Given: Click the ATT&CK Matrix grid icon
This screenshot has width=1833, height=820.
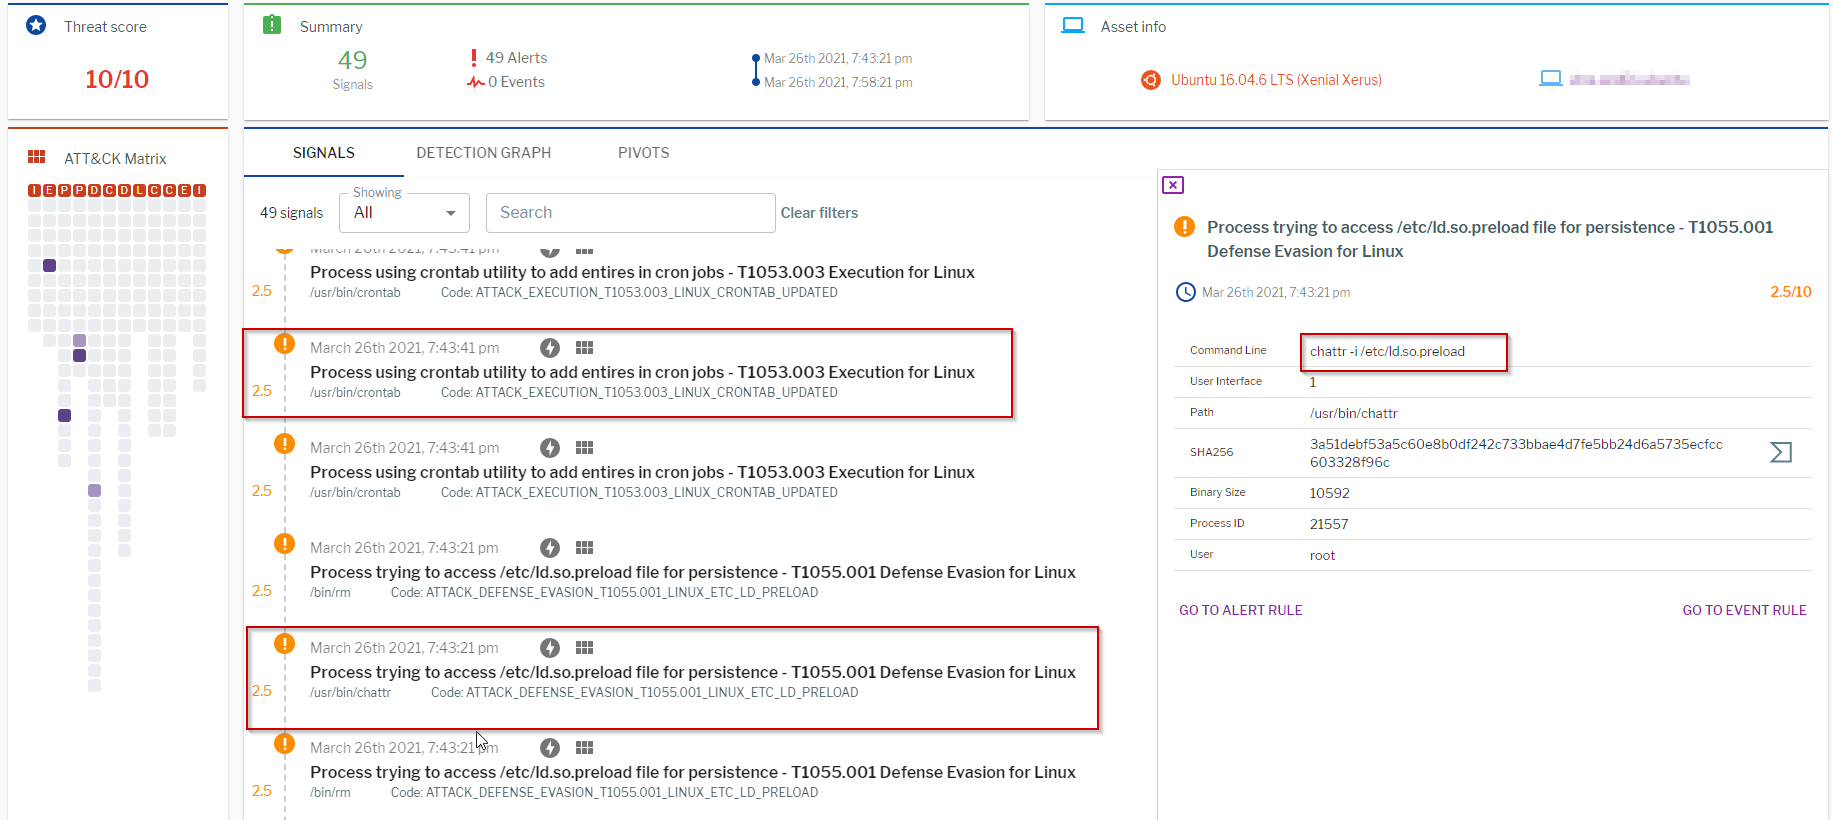Looking at the screenshot, I should [x=37, y=158].
